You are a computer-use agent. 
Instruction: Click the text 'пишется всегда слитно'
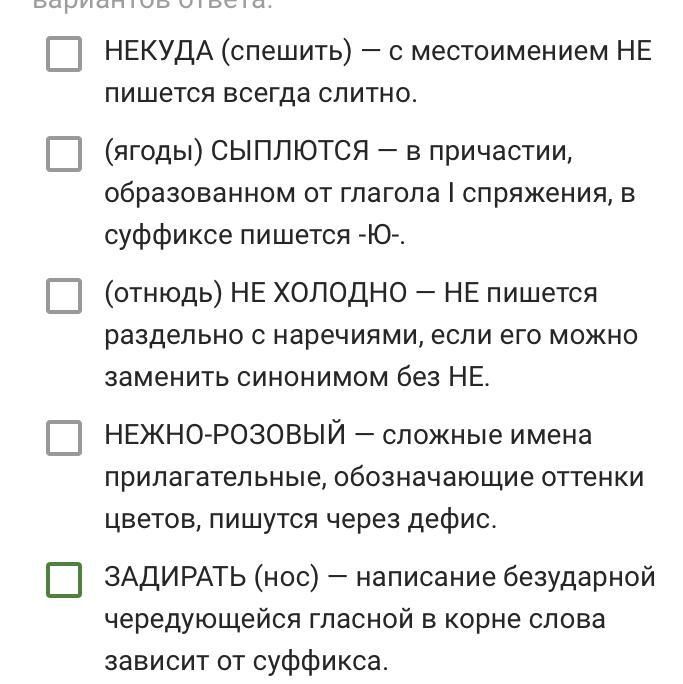point(259,93)
